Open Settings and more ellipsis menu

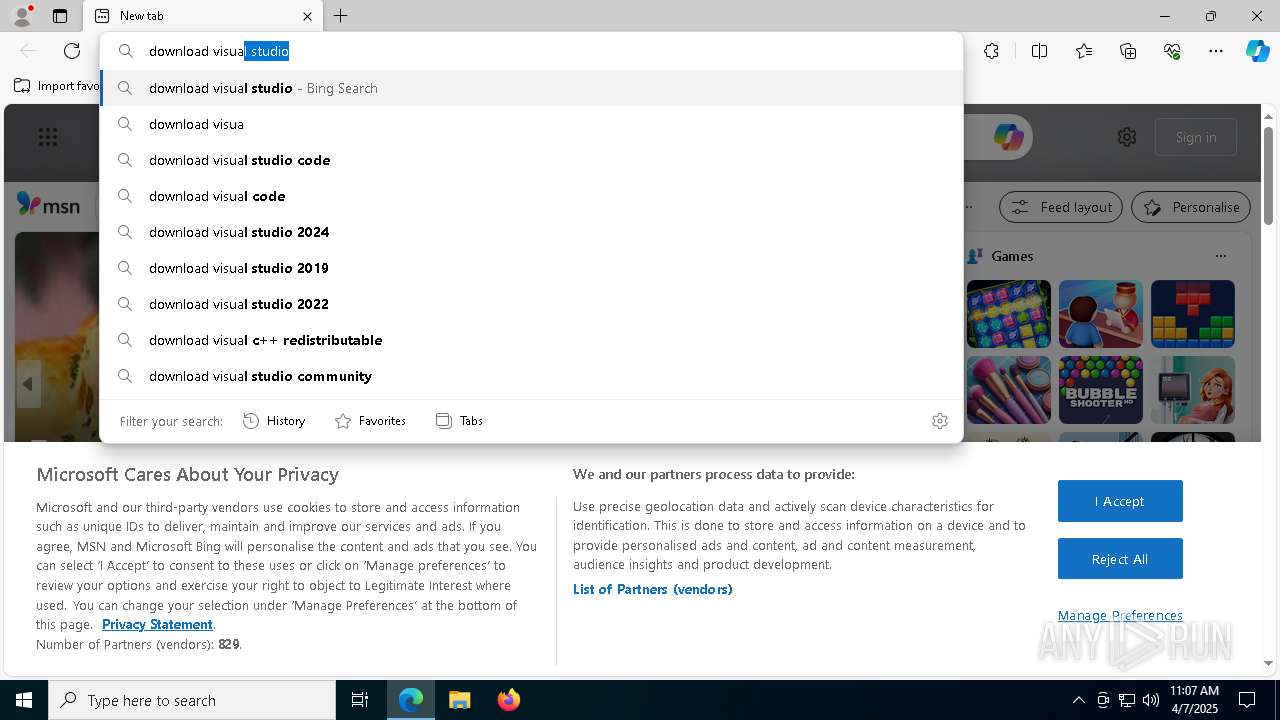pyautogui.click(x=1216, y=51)
